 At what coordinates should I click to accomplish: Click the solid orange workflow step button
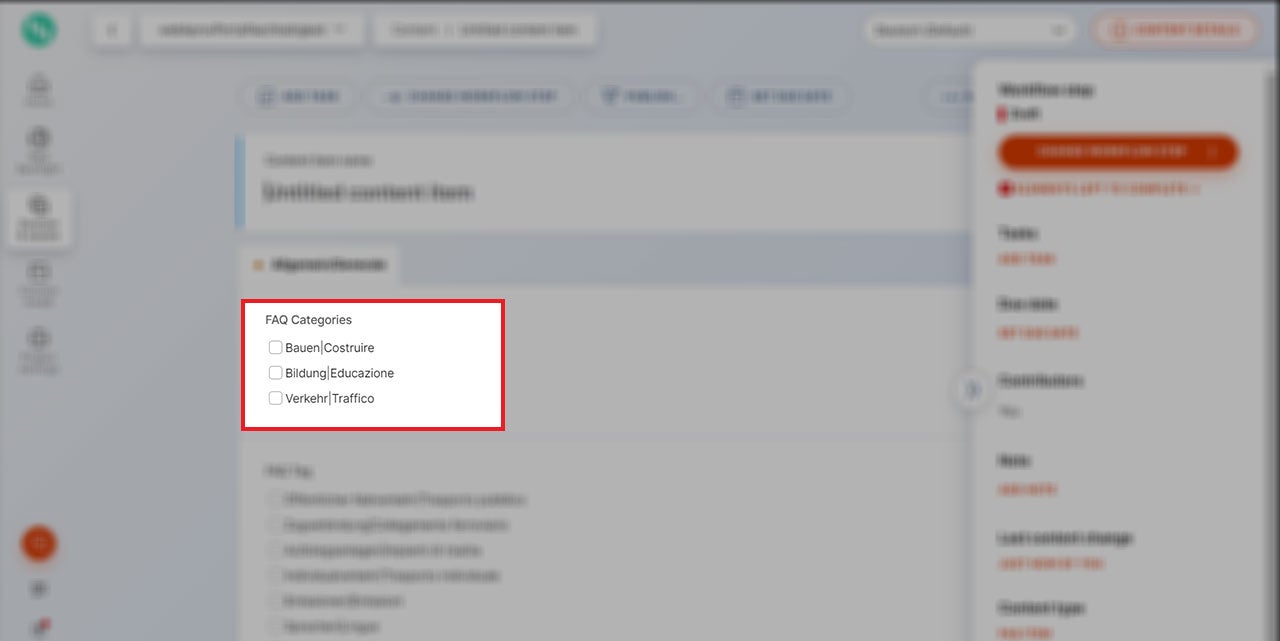pyautogui.click(x=1117, y=152)
